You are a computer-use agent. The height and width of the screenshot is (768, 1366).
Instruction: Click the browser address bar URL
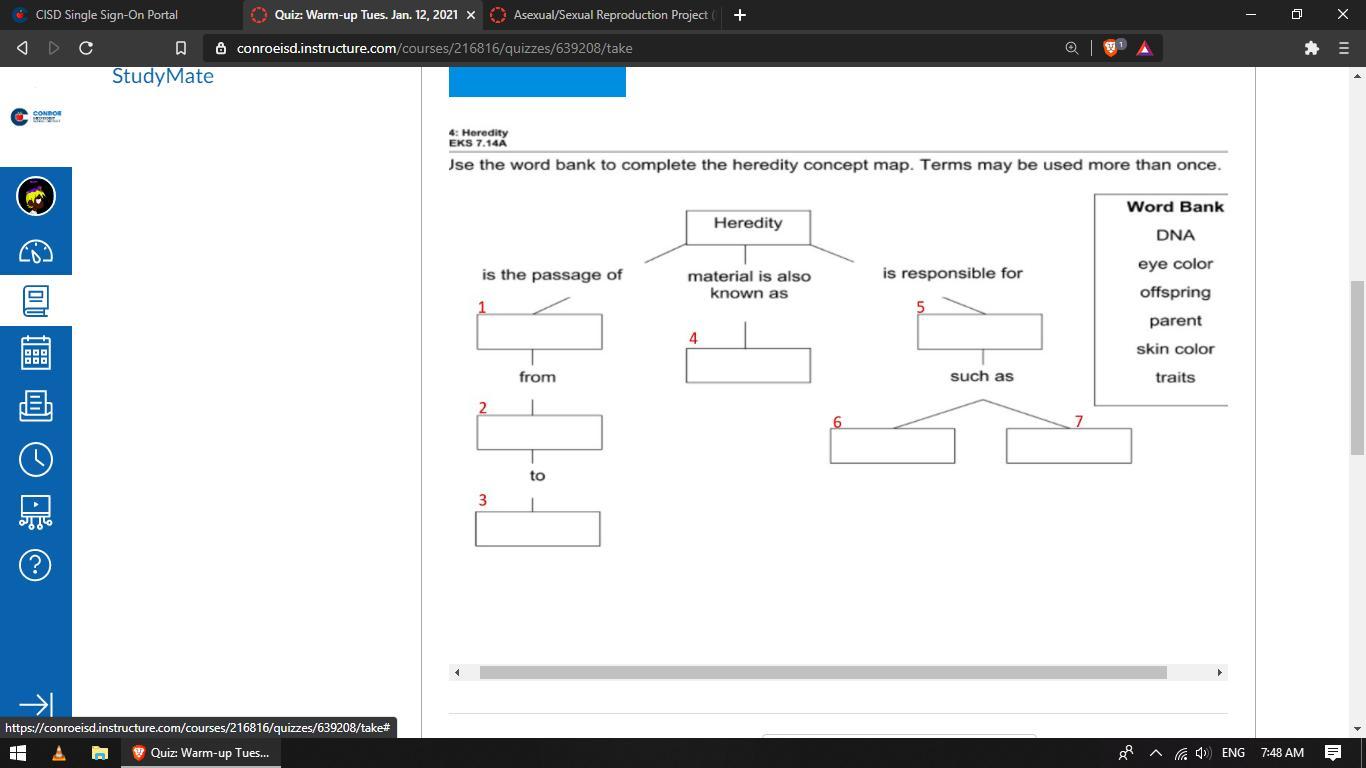point(434,48)
